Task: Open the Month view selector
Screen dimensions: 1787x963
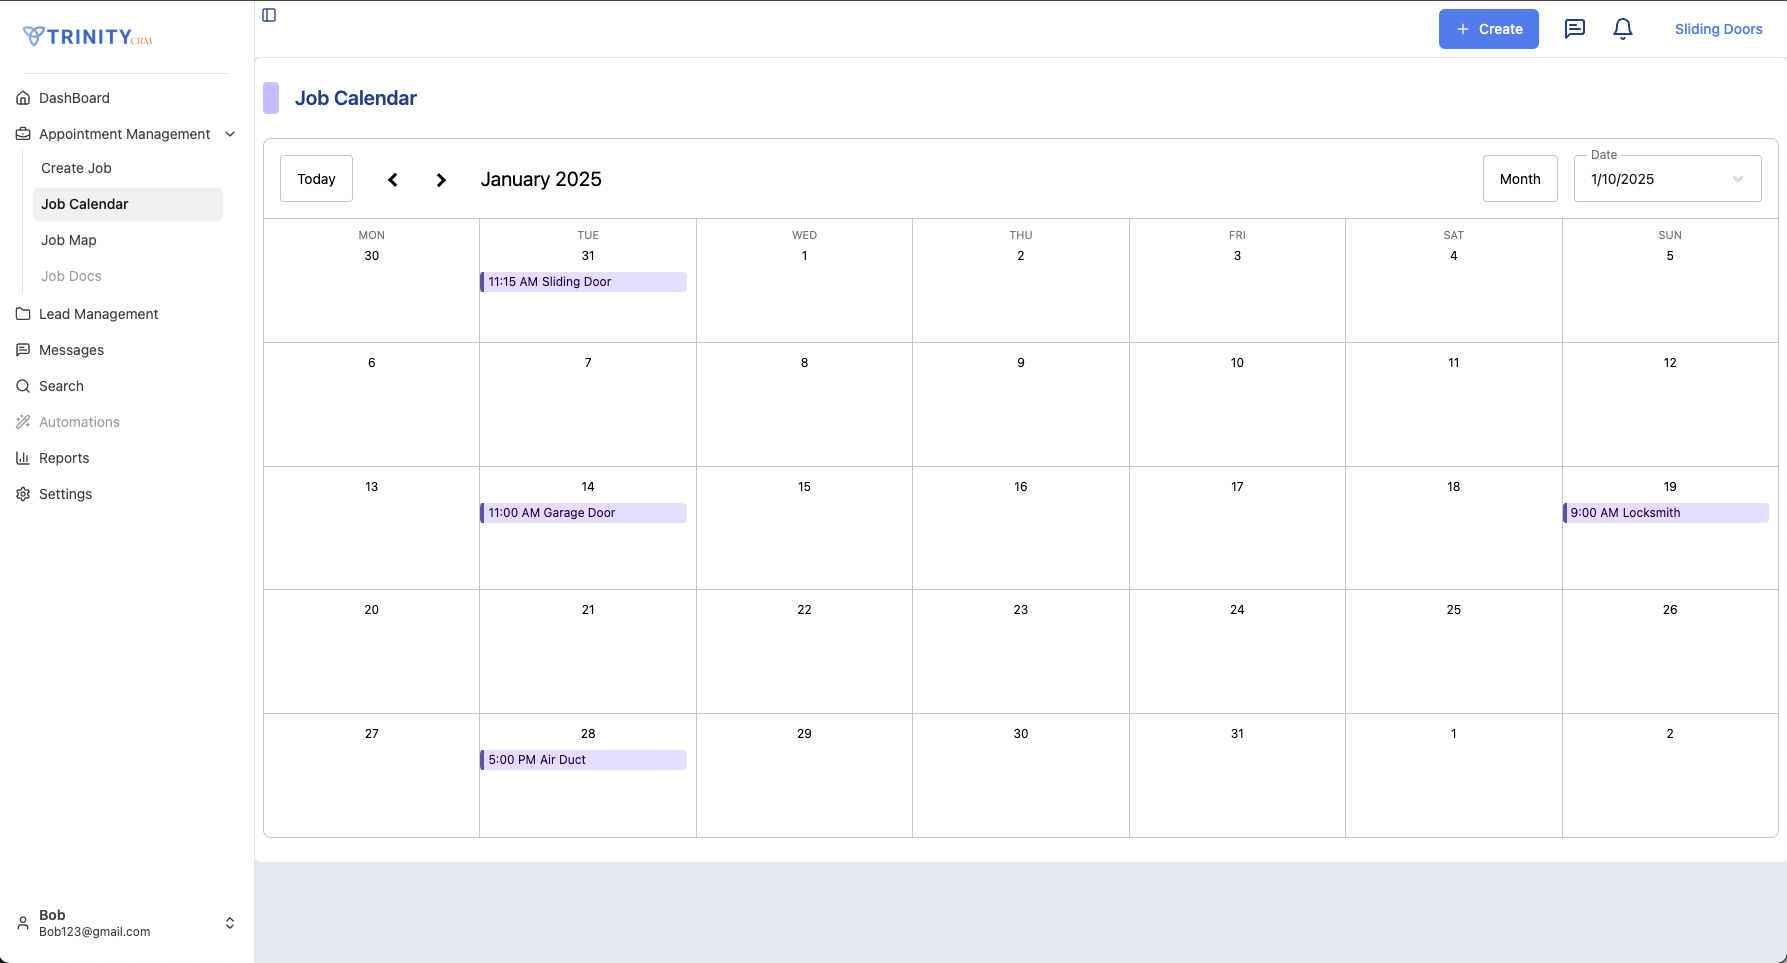Action: (1520, 179)
